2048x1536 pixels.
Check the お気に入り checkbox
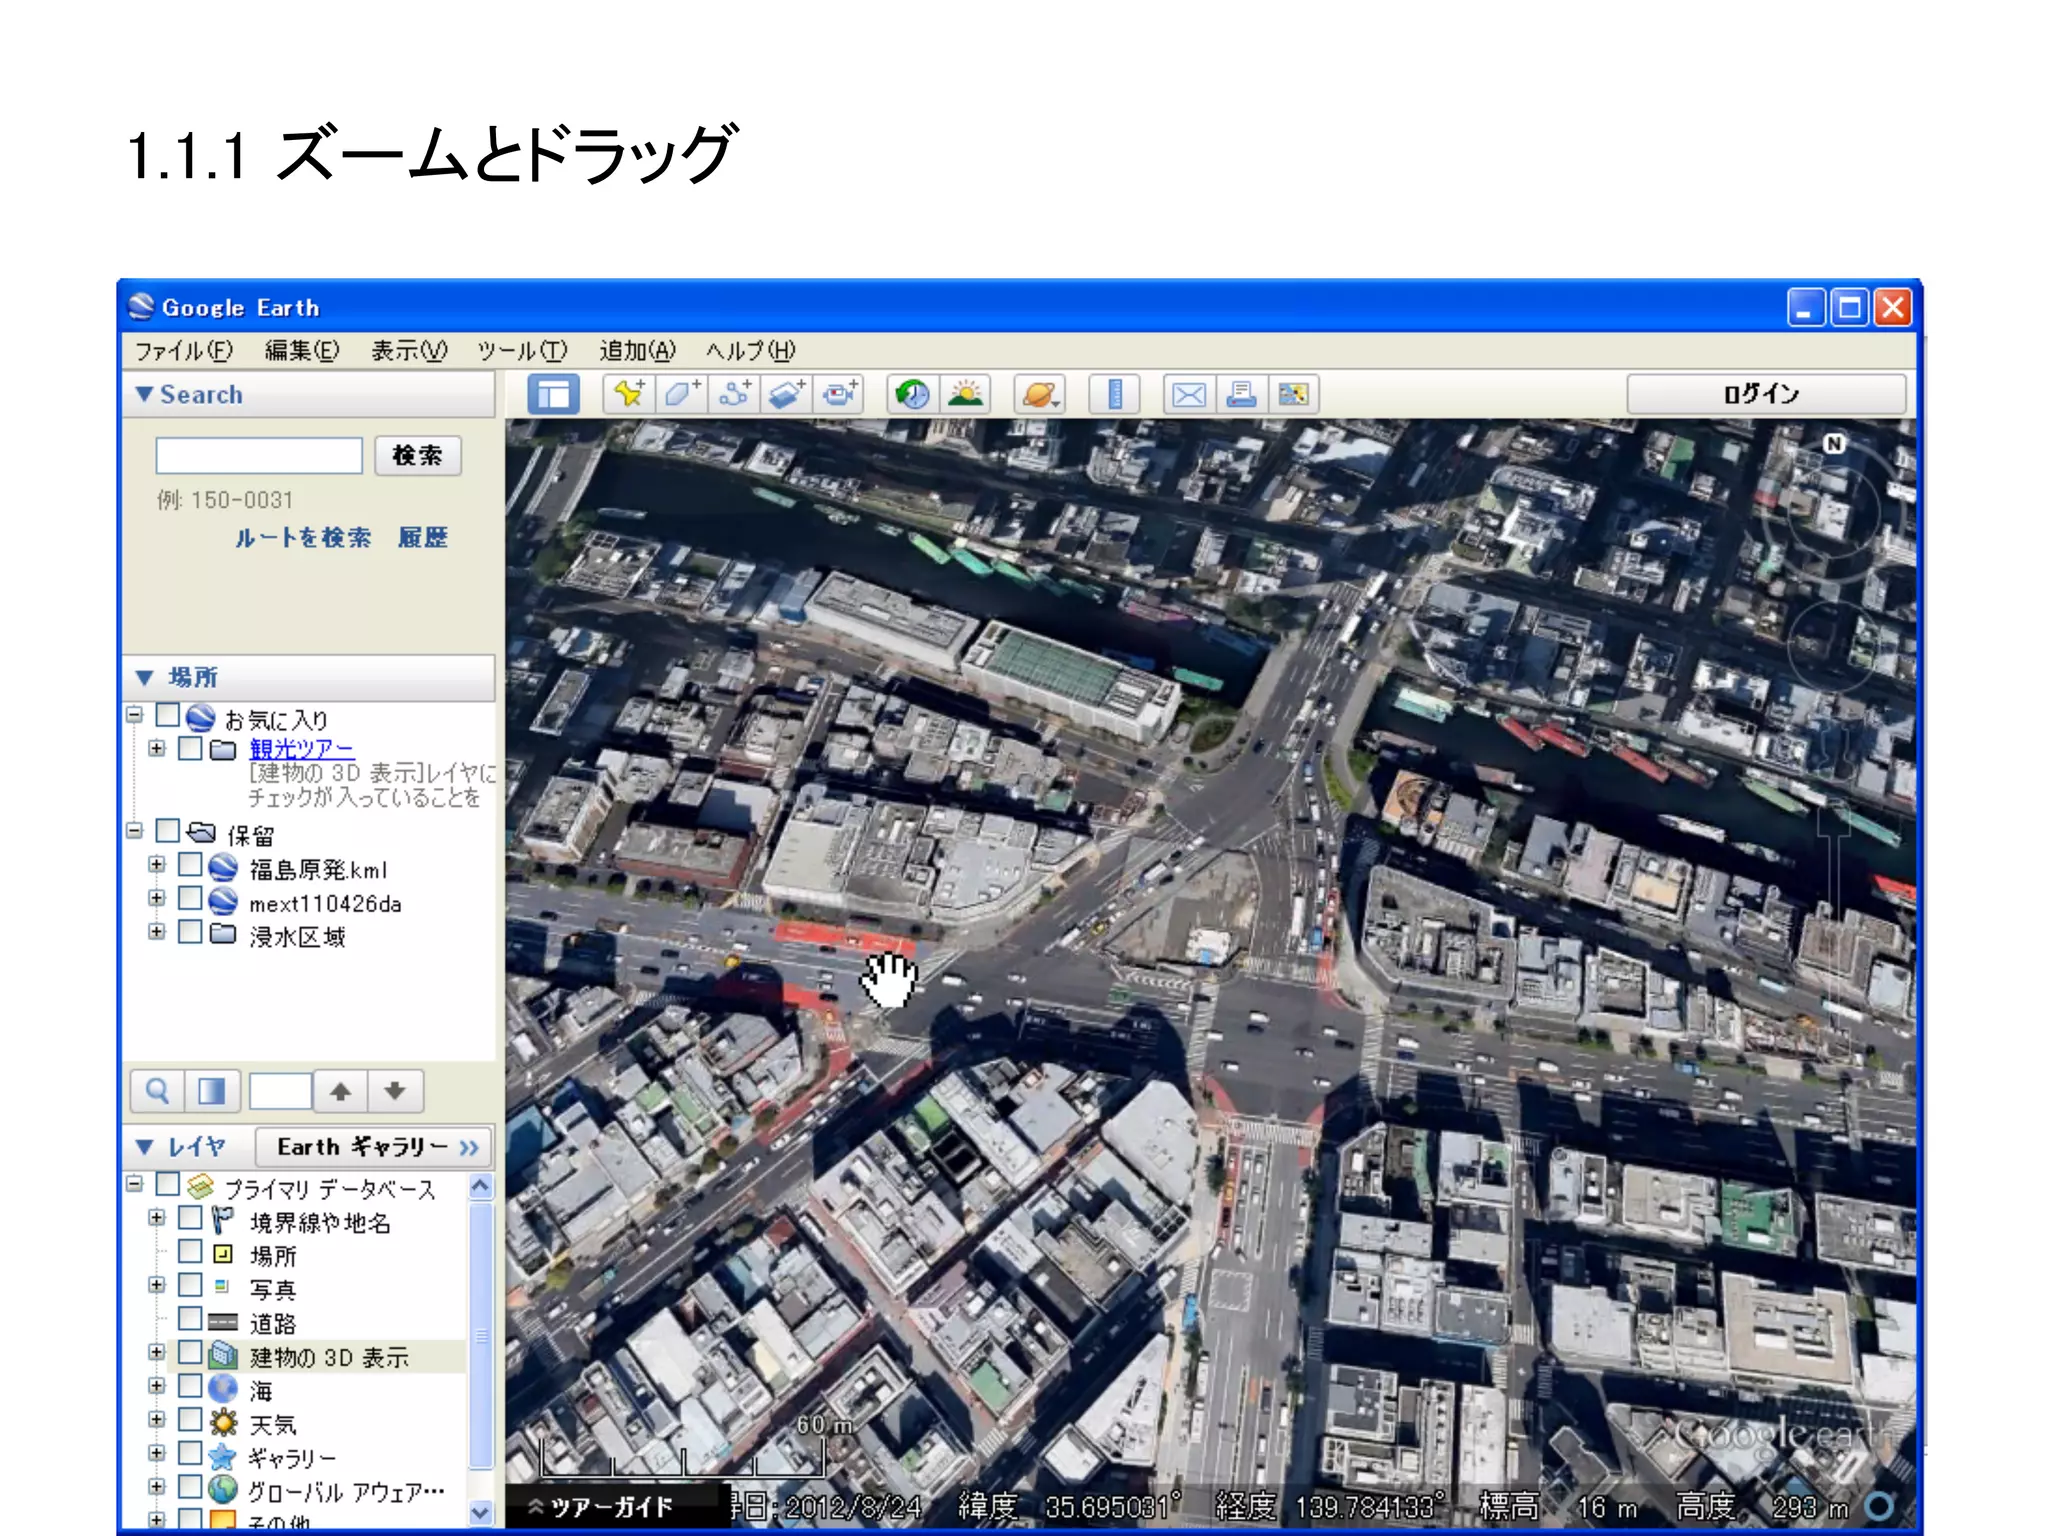pos(168,716)
